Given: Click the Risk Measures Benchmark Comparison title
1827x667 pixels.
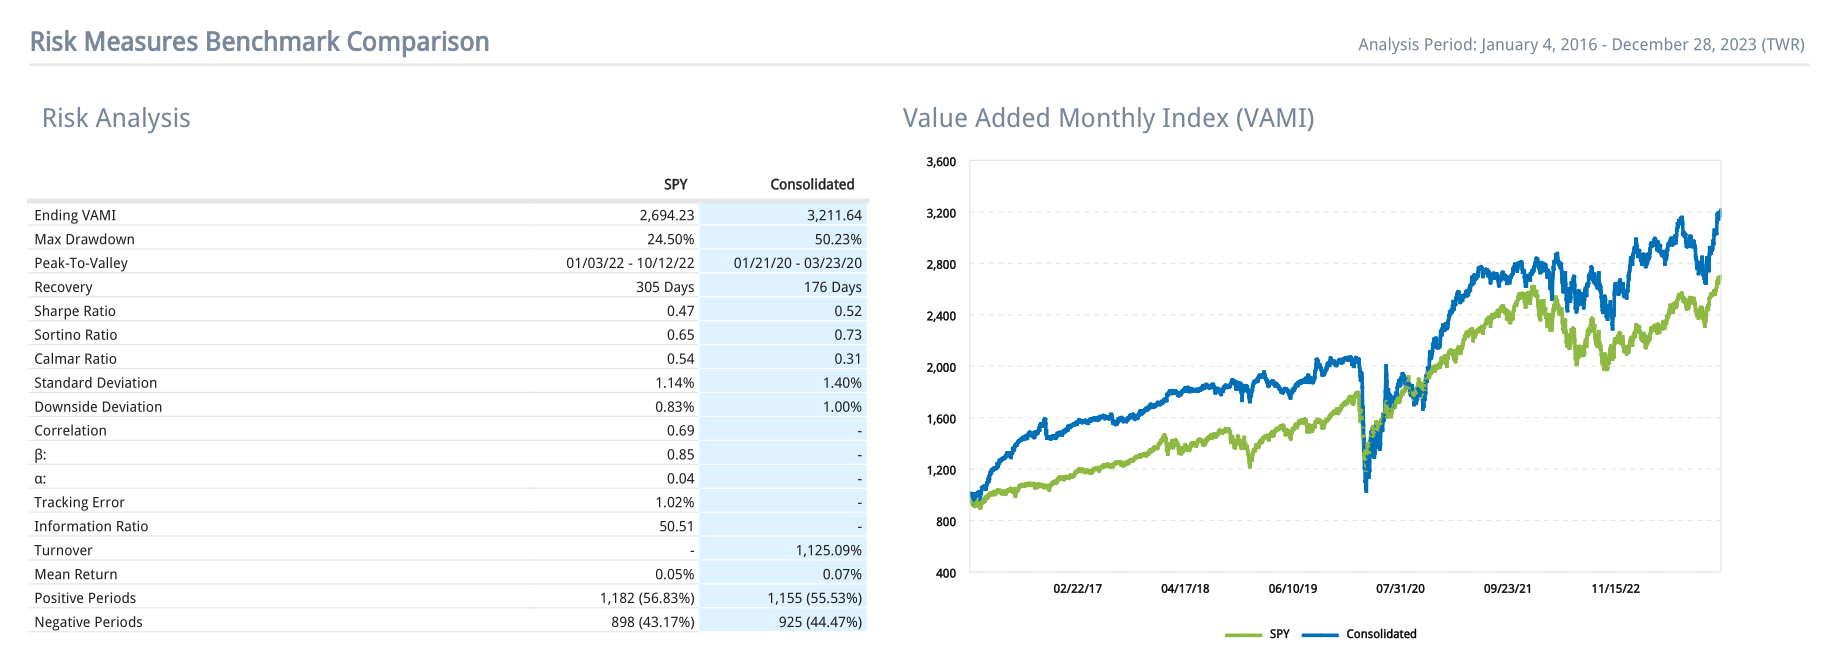Looking at the screenshot, I should pos(259,42).
